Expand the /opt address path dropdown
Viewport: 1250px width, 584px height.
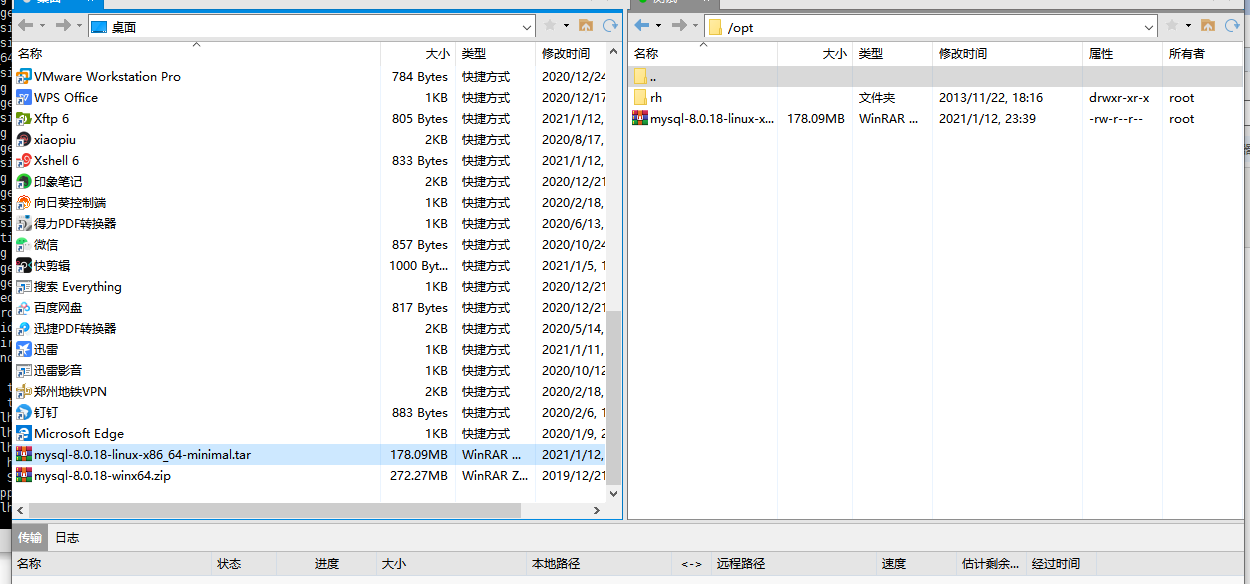pos(1150,27)
